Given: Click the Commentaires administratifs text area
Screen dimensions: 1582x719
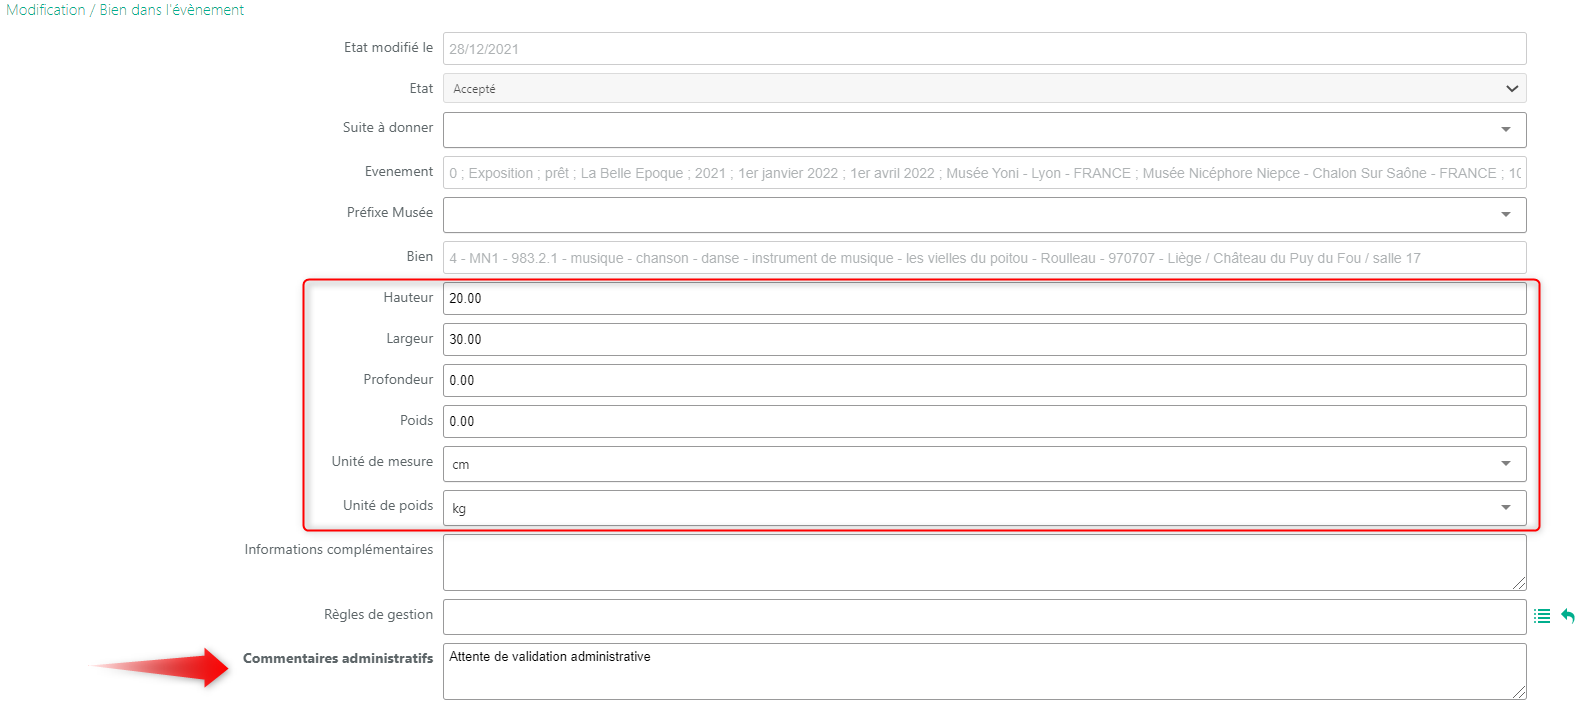Looking at the screenshot, I should click(x=984, y=671).
